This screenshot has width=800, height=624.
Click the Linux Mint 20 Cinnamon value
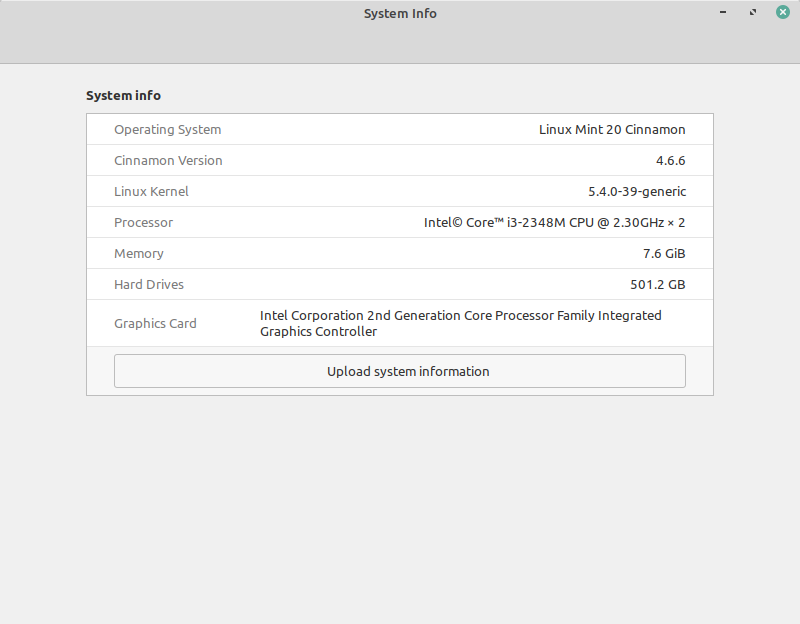[612, 129]
